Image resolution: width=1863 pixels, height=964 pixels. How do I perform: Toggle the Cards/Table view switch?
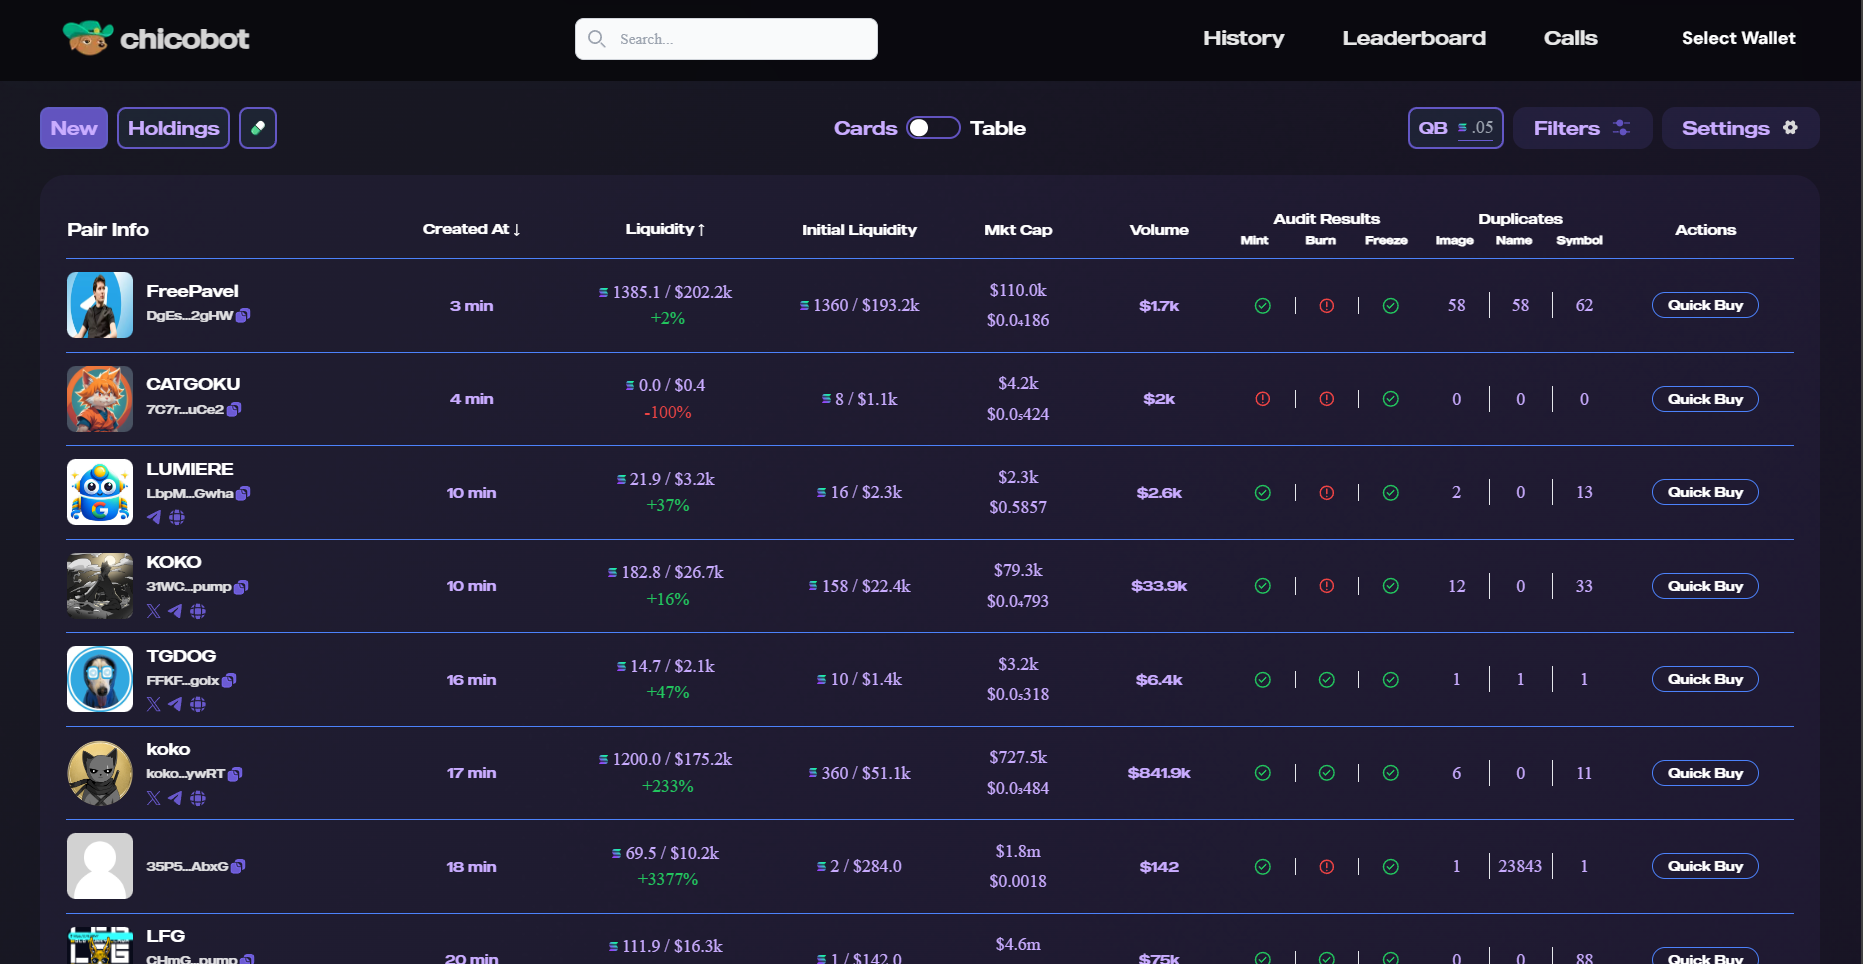pos(932,128)
